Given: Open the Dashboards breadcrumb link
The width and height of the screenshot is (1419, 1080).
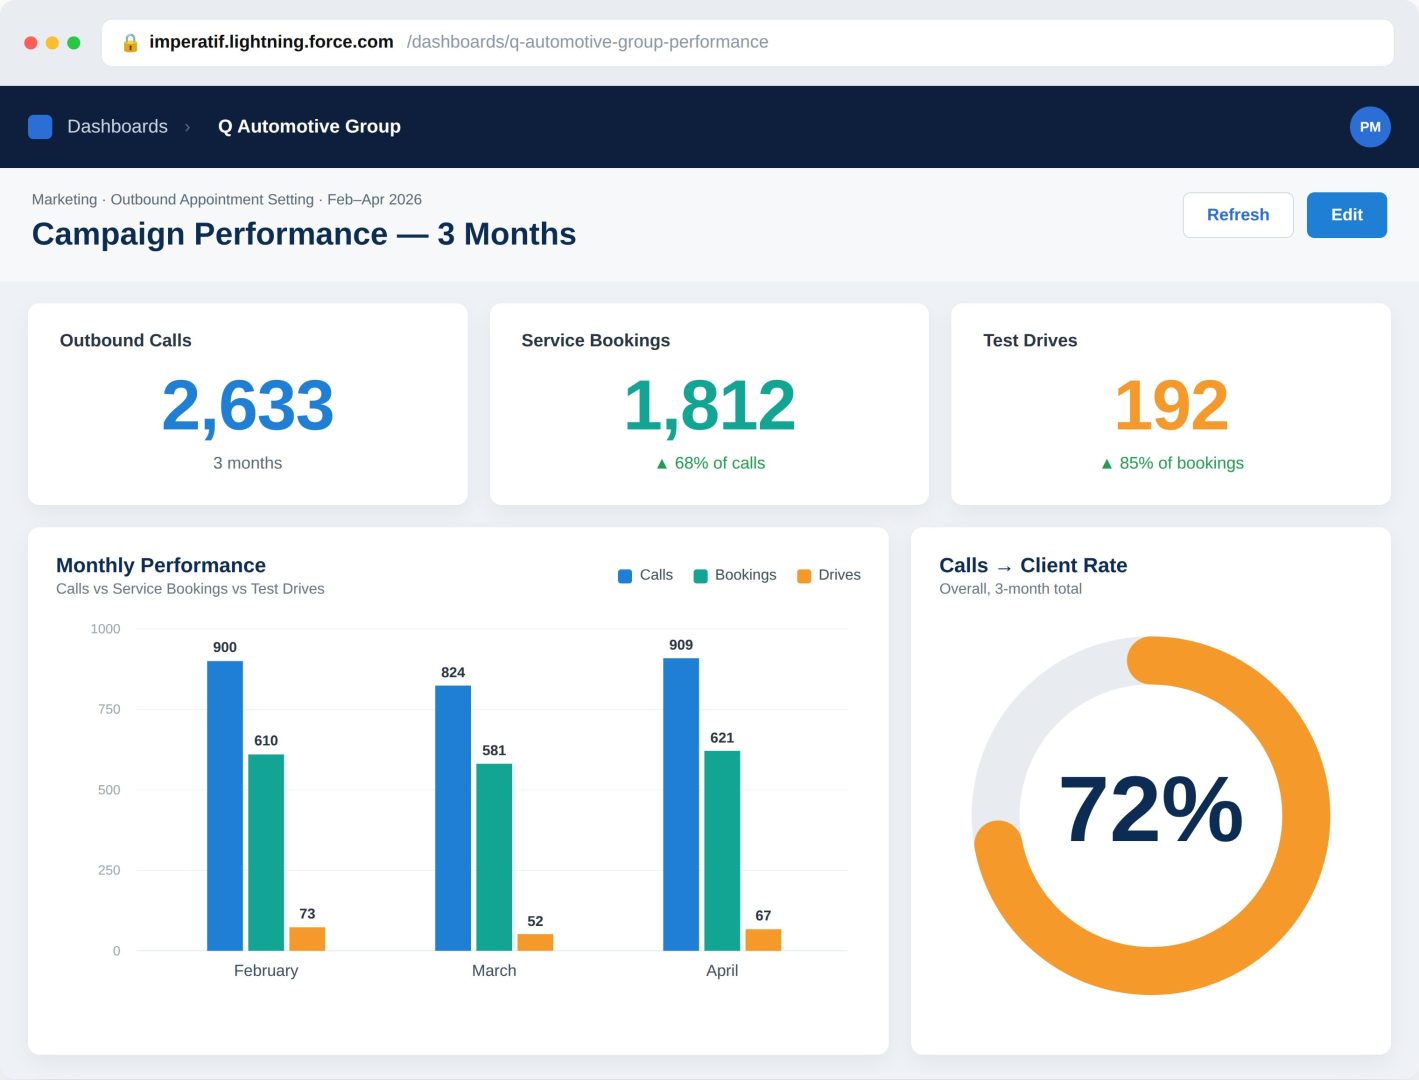Looking at the screenshot, I should coord(117,127).
